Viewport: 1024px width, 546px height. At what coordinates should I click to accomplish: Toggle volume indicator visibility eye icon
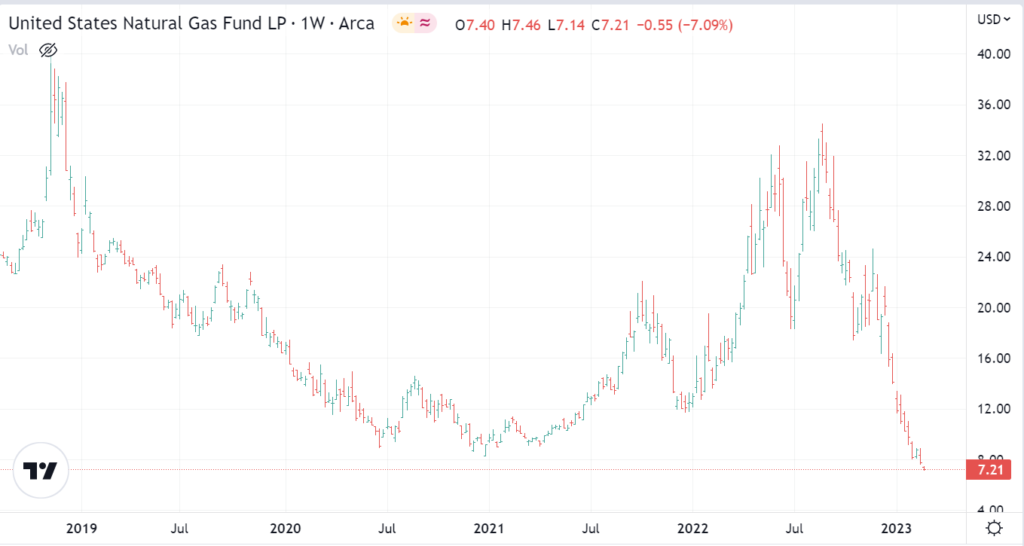click(x=48, y=50)
